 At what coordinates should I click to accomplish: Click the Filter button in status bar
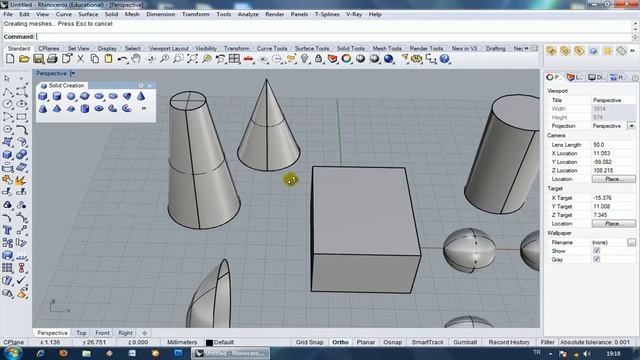[x=547, y=342]
